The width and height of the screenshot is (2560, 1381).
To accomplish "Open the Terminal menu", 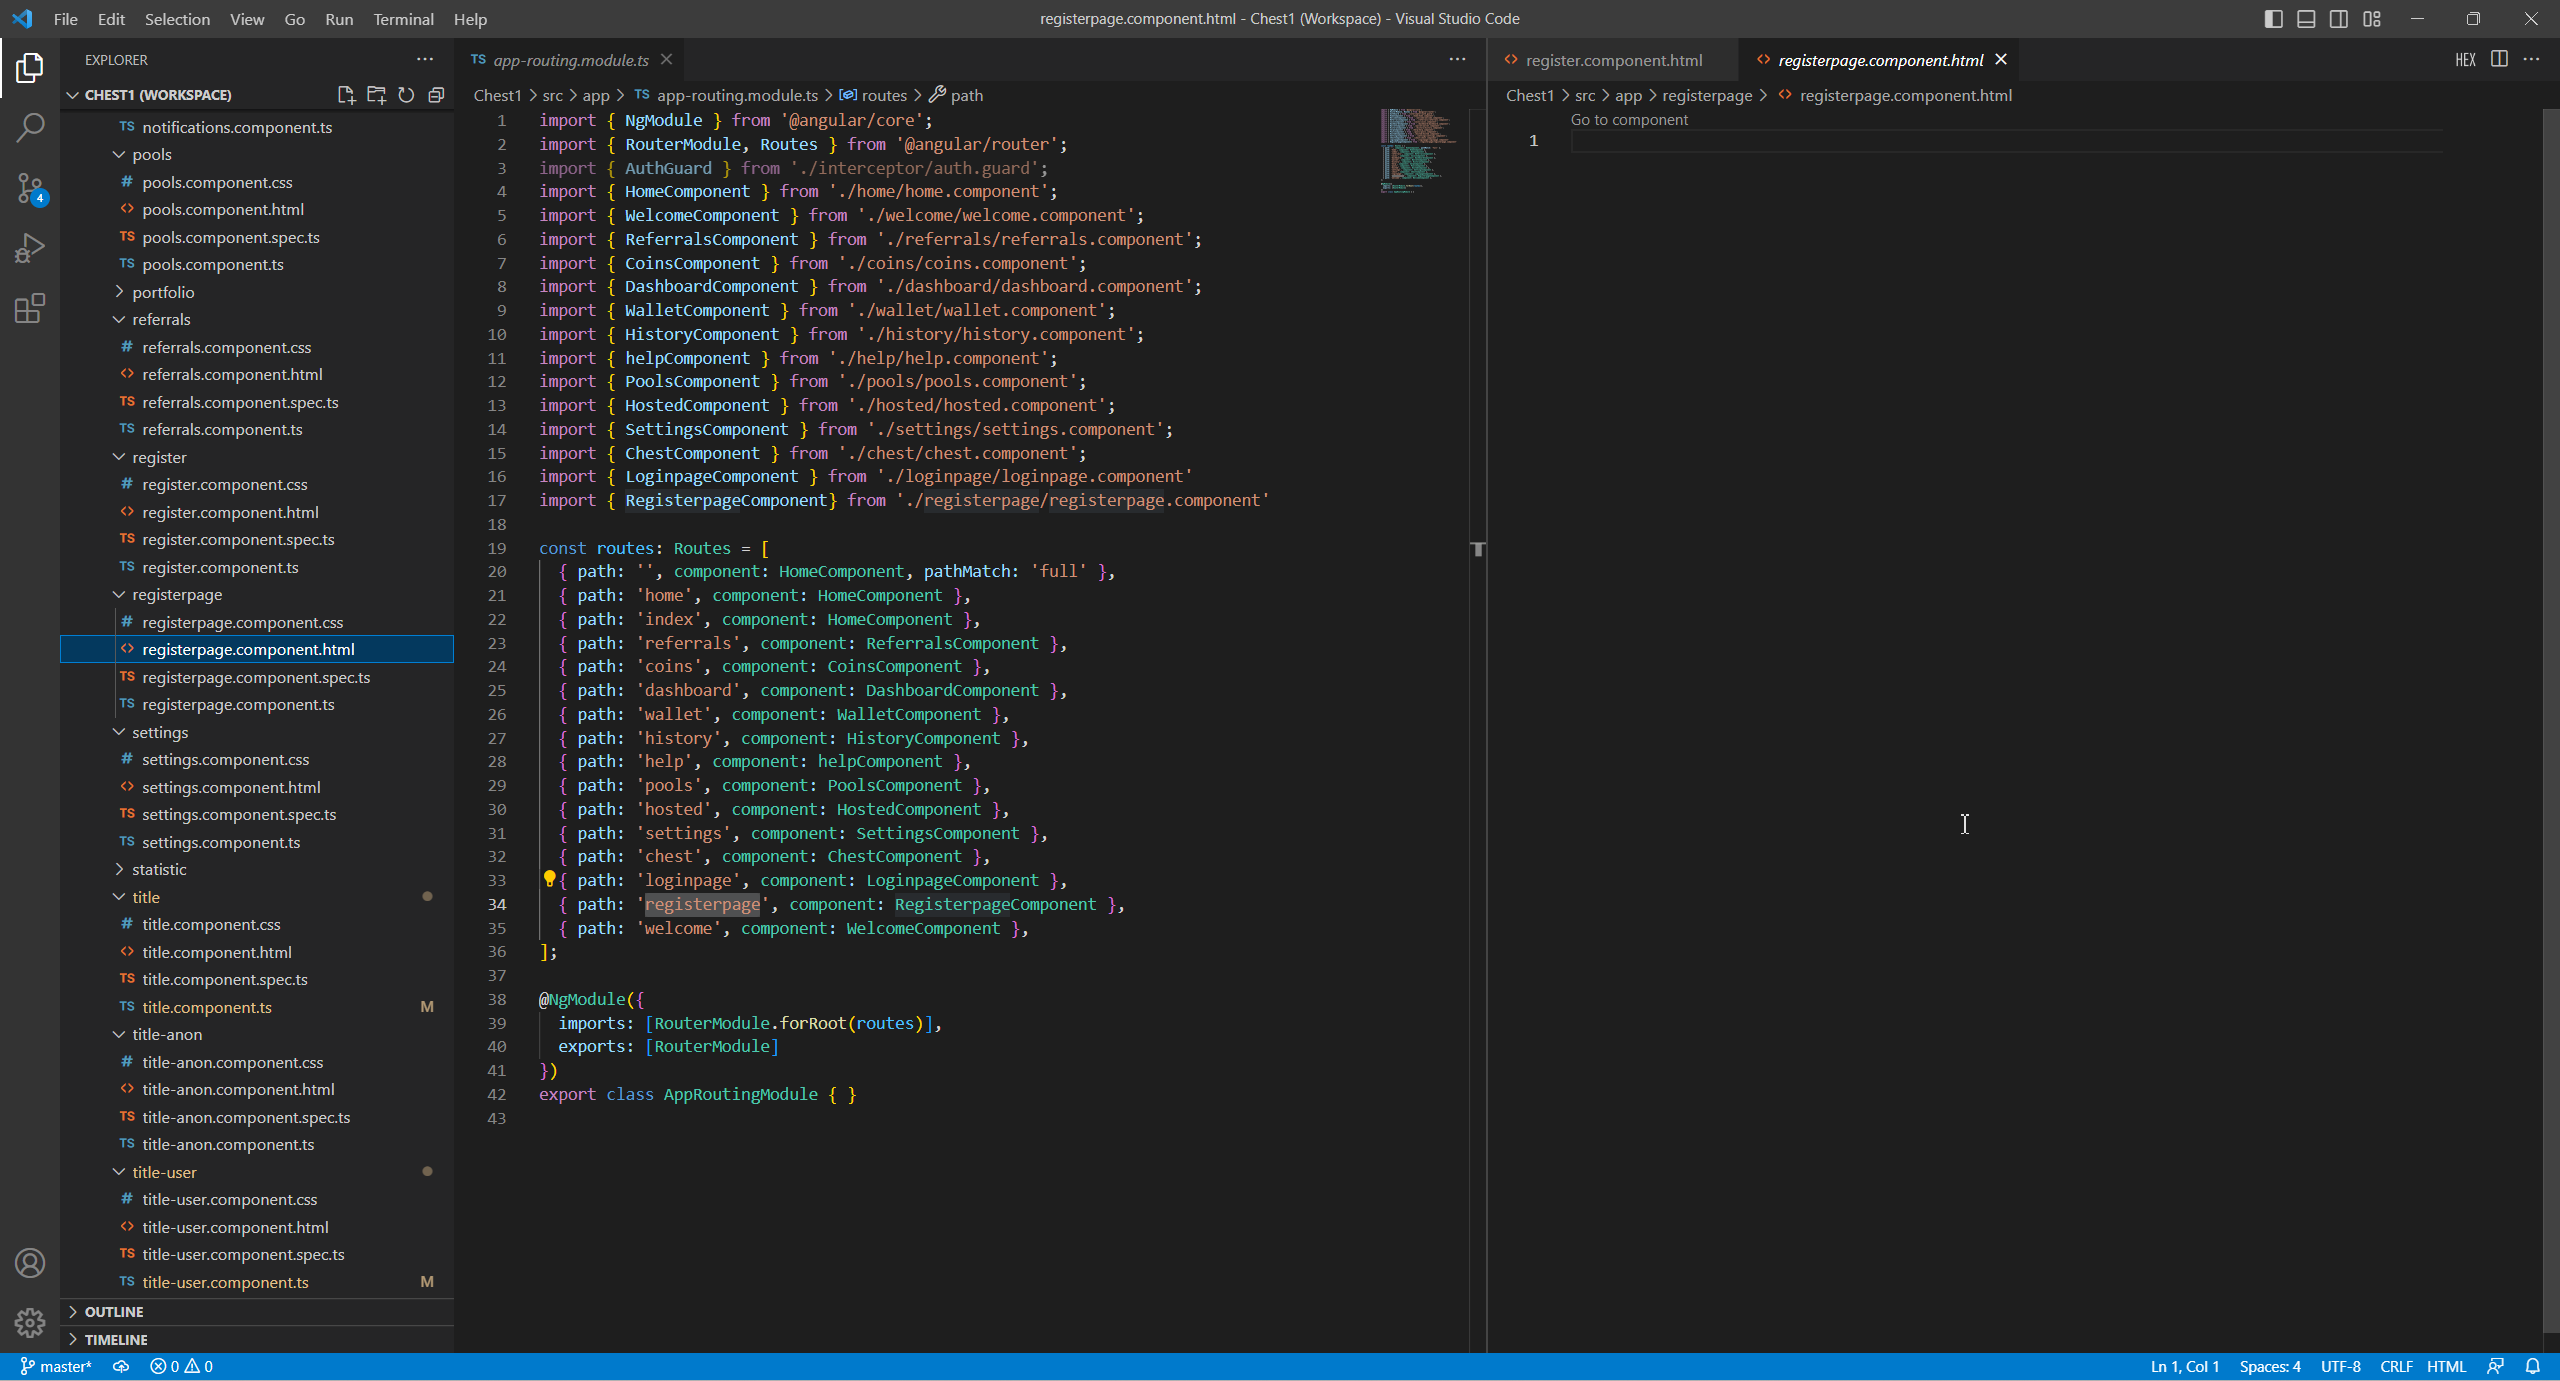I will click(403, 19).
